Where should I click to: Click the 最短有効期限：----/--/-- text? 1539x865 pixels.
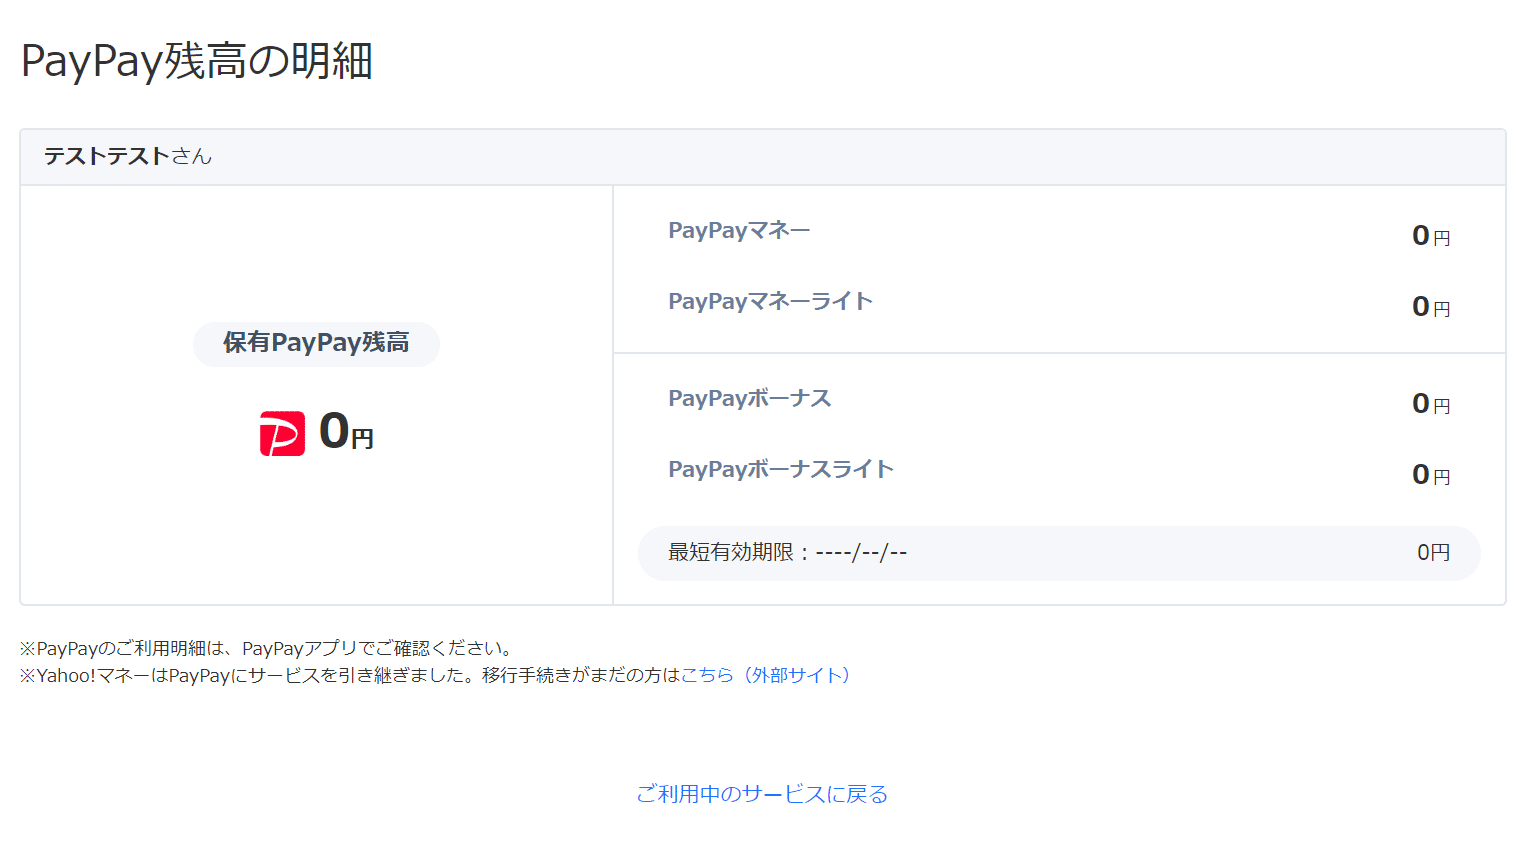(788, 552)
